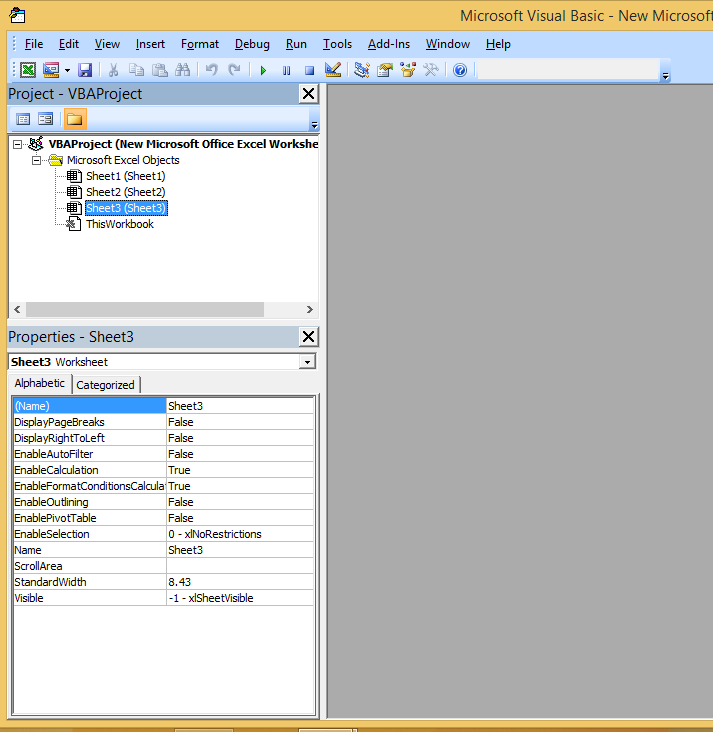Viewport: 713px width, 732px height.
Task: Open Project Explorer toolbar icon
Action: pos(362,70)
